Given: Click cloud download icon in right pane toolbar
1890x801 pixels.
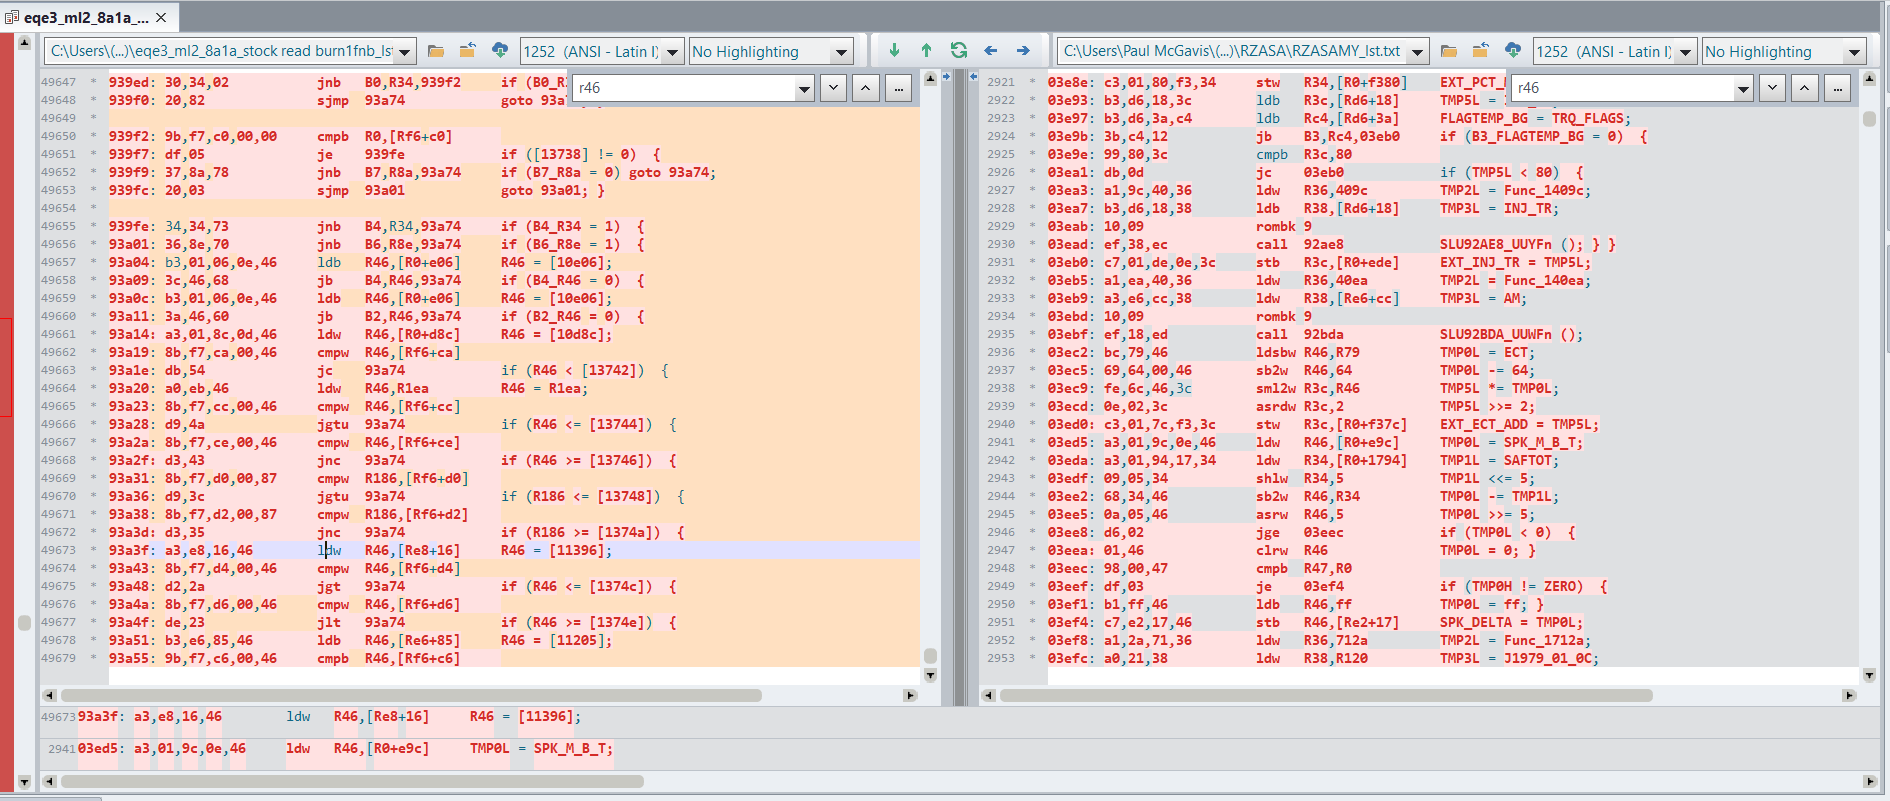Looking at the screenshot, I should pyautogui.click(x=1513, y=51).
